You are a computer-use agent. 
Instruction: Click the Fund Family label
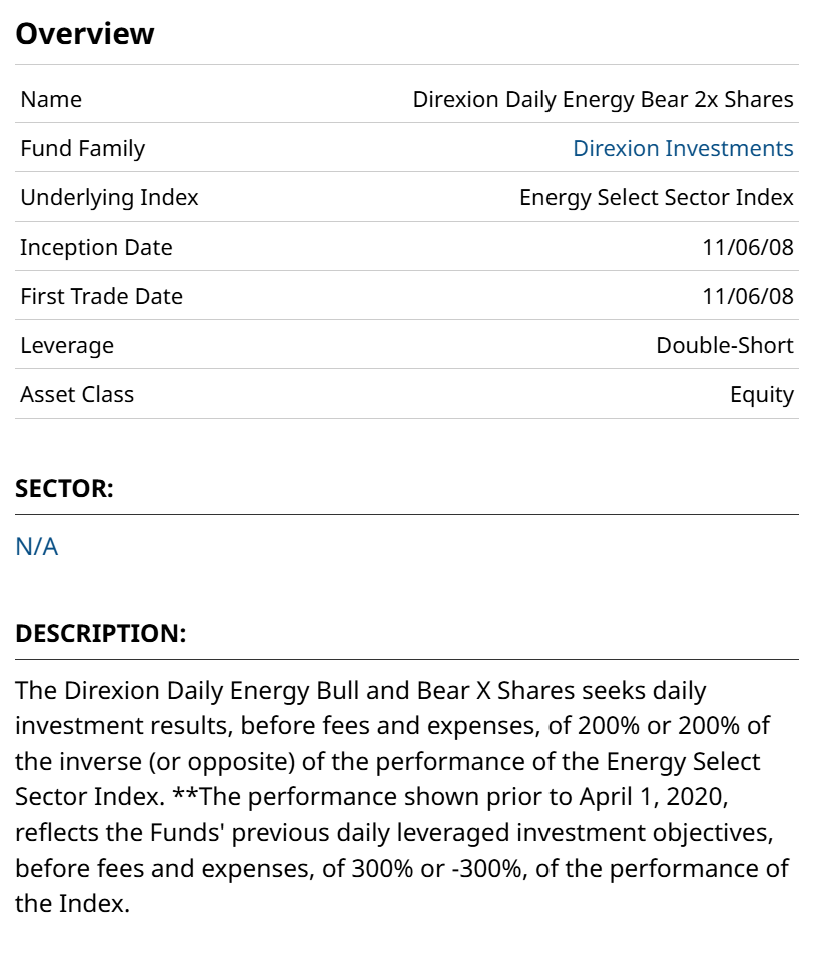tap(82, 149)
